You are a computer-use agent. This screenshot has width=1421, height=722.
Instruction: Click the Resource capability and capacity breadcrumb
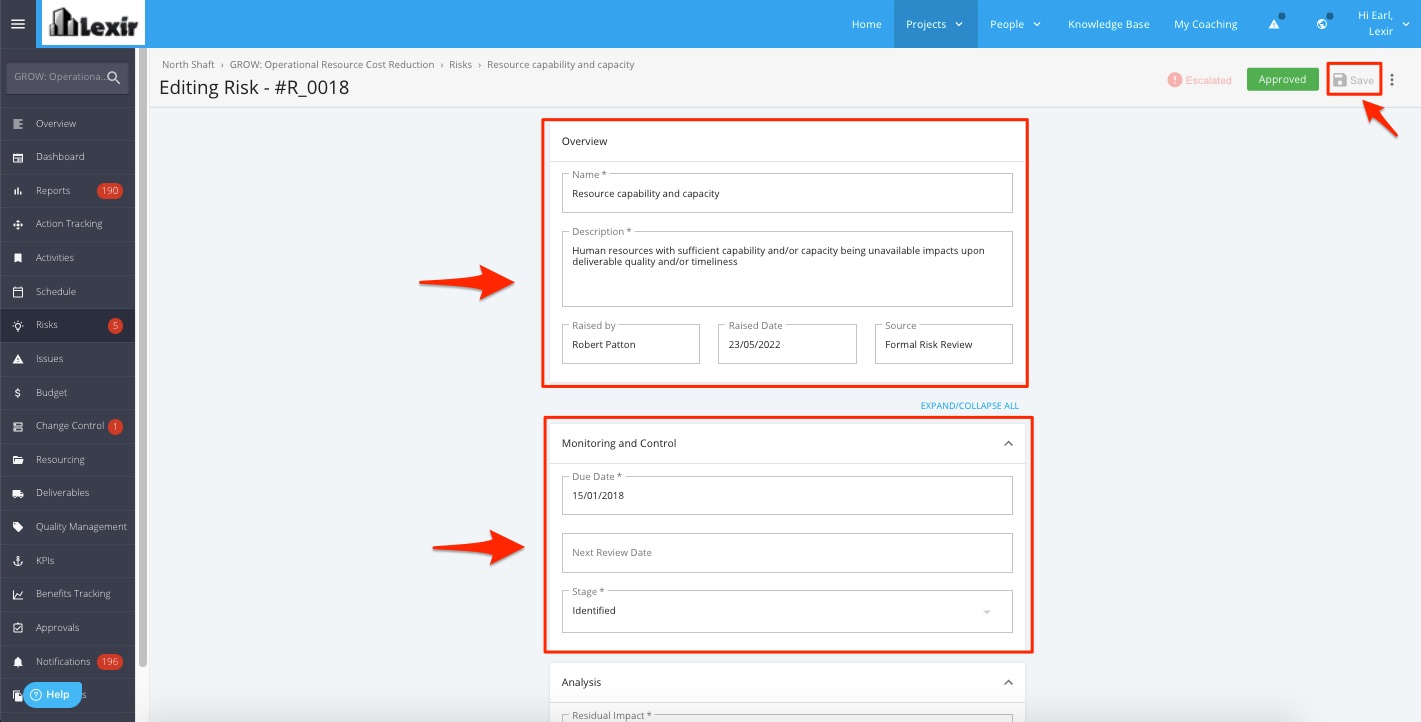pyautogui.click(x=561, y=64)
